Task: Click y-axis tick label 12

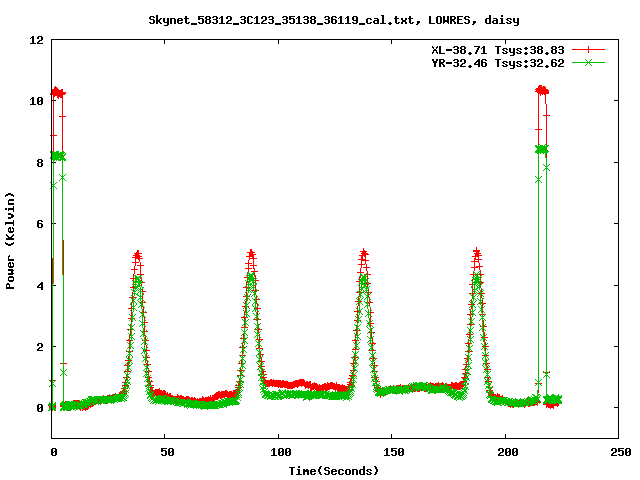Action: pos(36,40)
